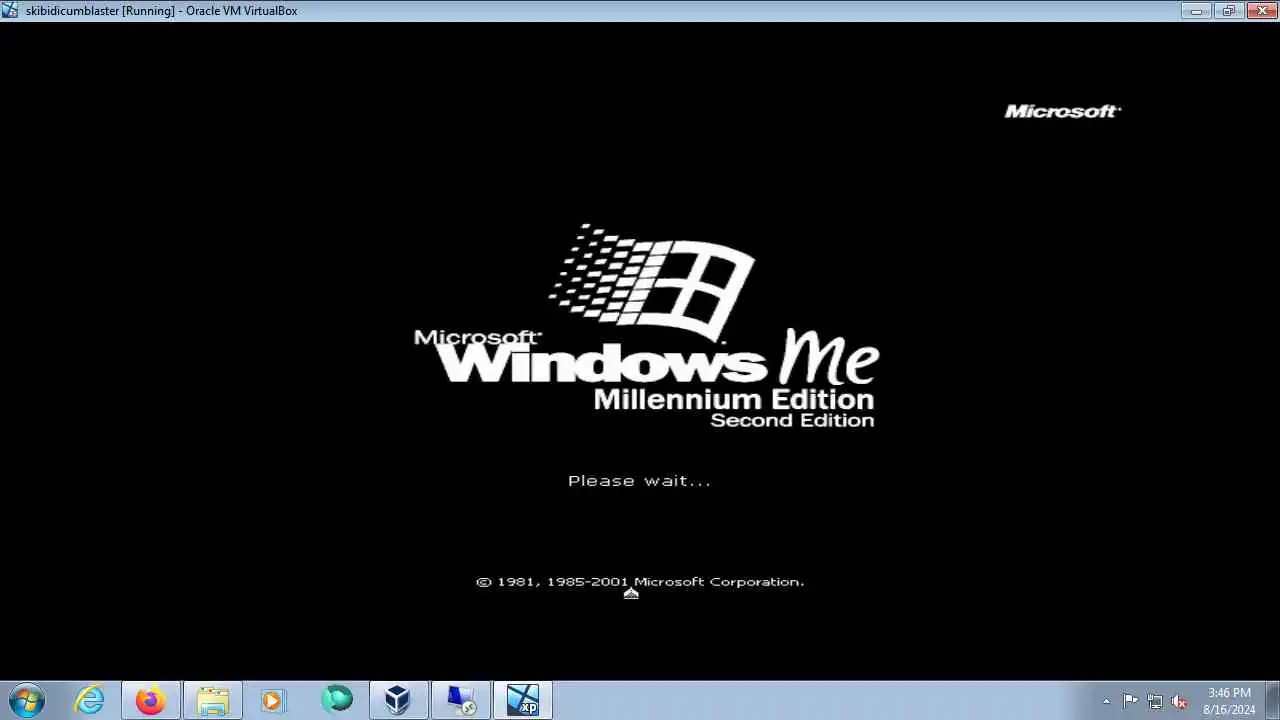Open Firefox from the taskbar

point(151,700)
